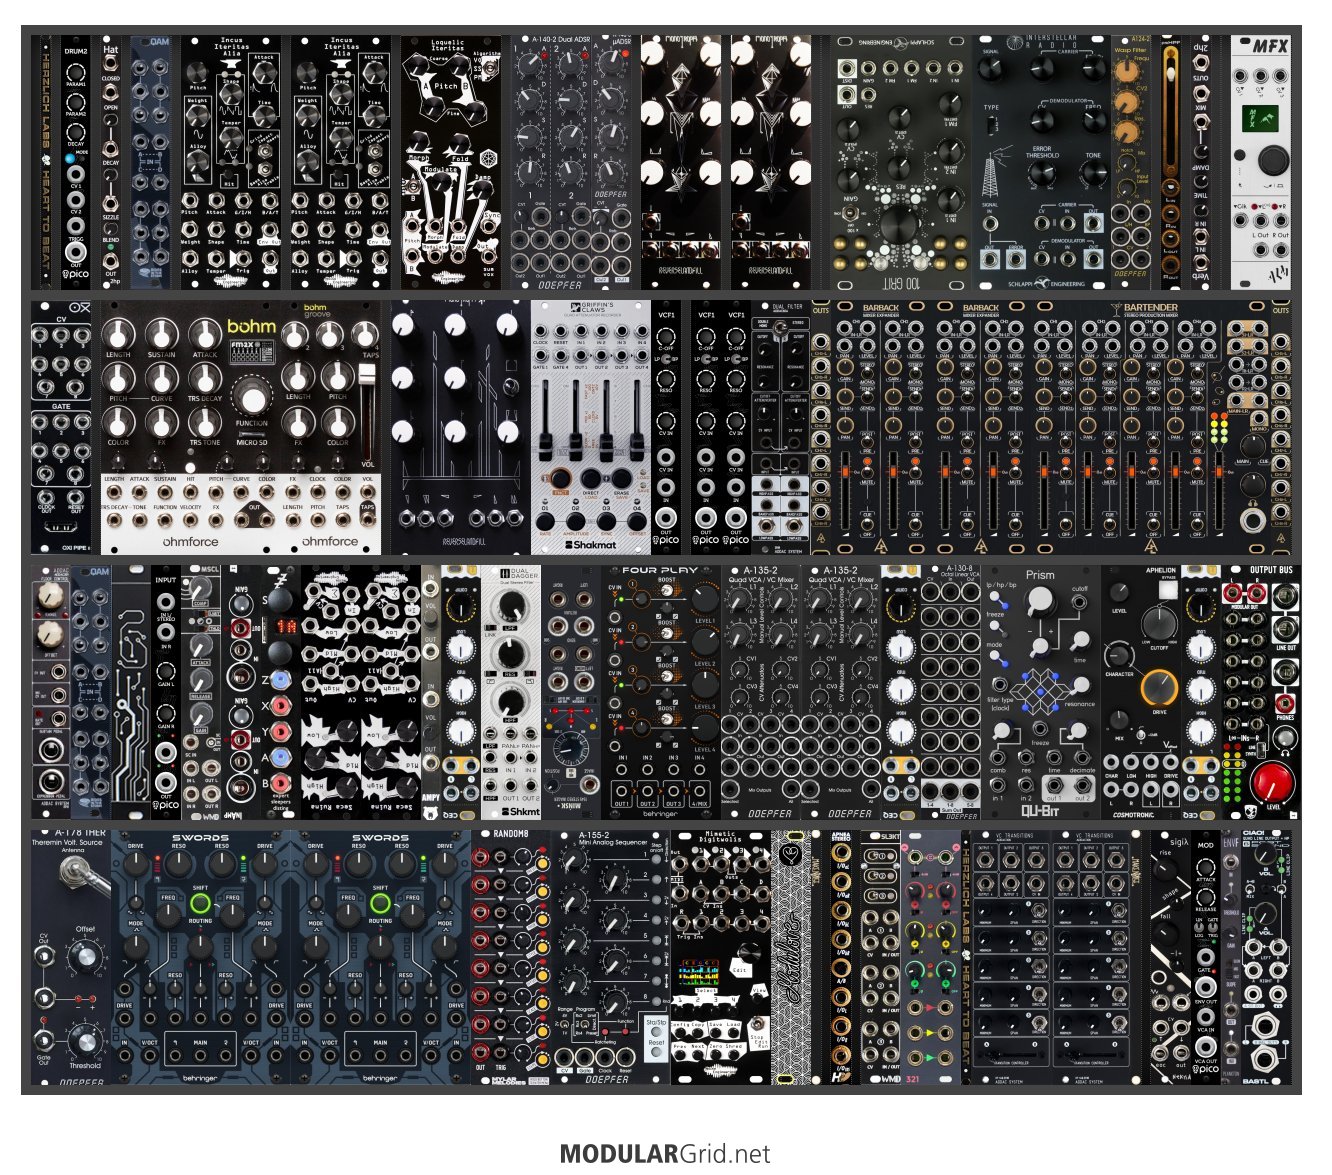The image size is (1332, 1175).
Task: Flip the TYPE switch on Interstellar Radio
Action: pyautogui.click(x=991, y=125)
